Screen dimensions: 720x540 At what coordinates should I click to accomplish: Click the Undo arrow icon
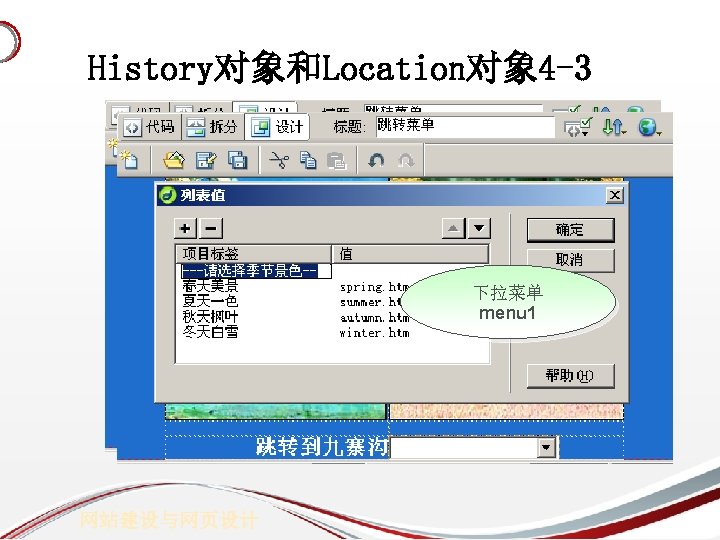(x=377, y=160)
